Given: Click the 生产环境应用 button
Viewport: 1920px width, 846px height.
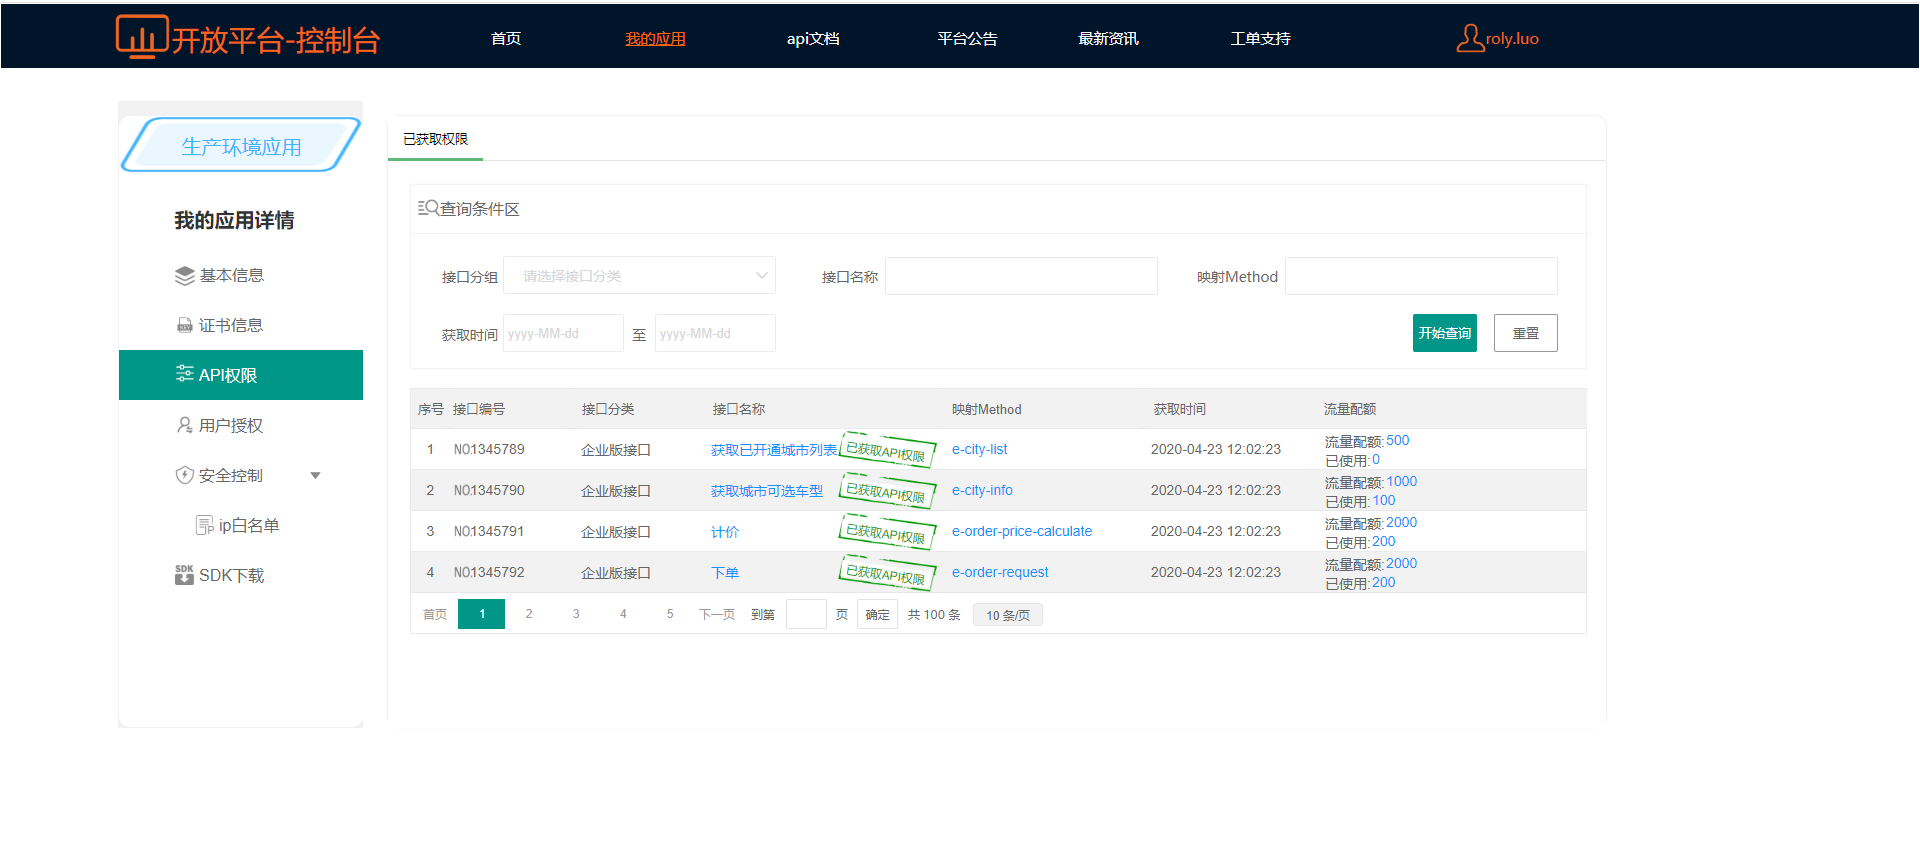Looking at the screenshot, I should click(241, 145).
